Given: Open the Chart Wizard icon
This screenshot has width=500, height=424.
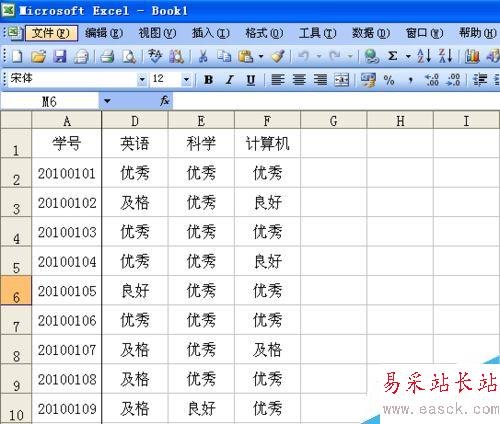Looking at the screenshot, I should (x=472, y=56).
